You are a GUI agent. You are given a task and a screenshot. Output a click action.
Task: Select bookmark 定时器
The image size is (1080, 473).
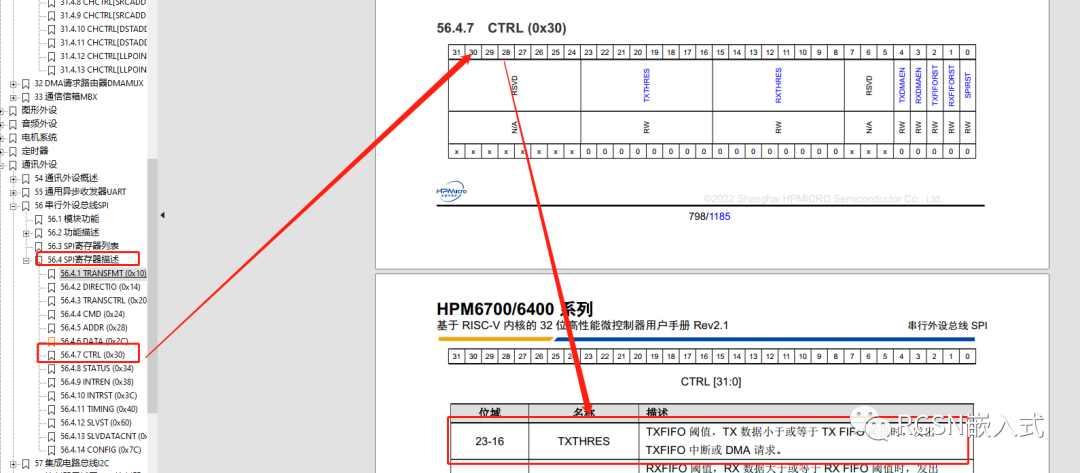(x=35, y=151)
